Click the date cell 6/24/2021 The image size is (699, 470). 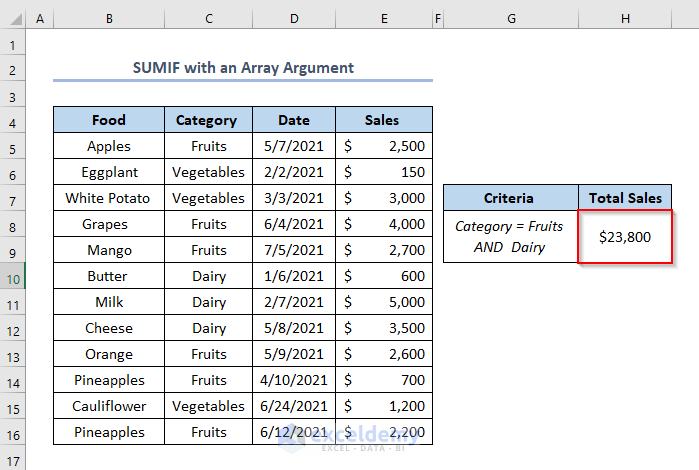[294, 406]
